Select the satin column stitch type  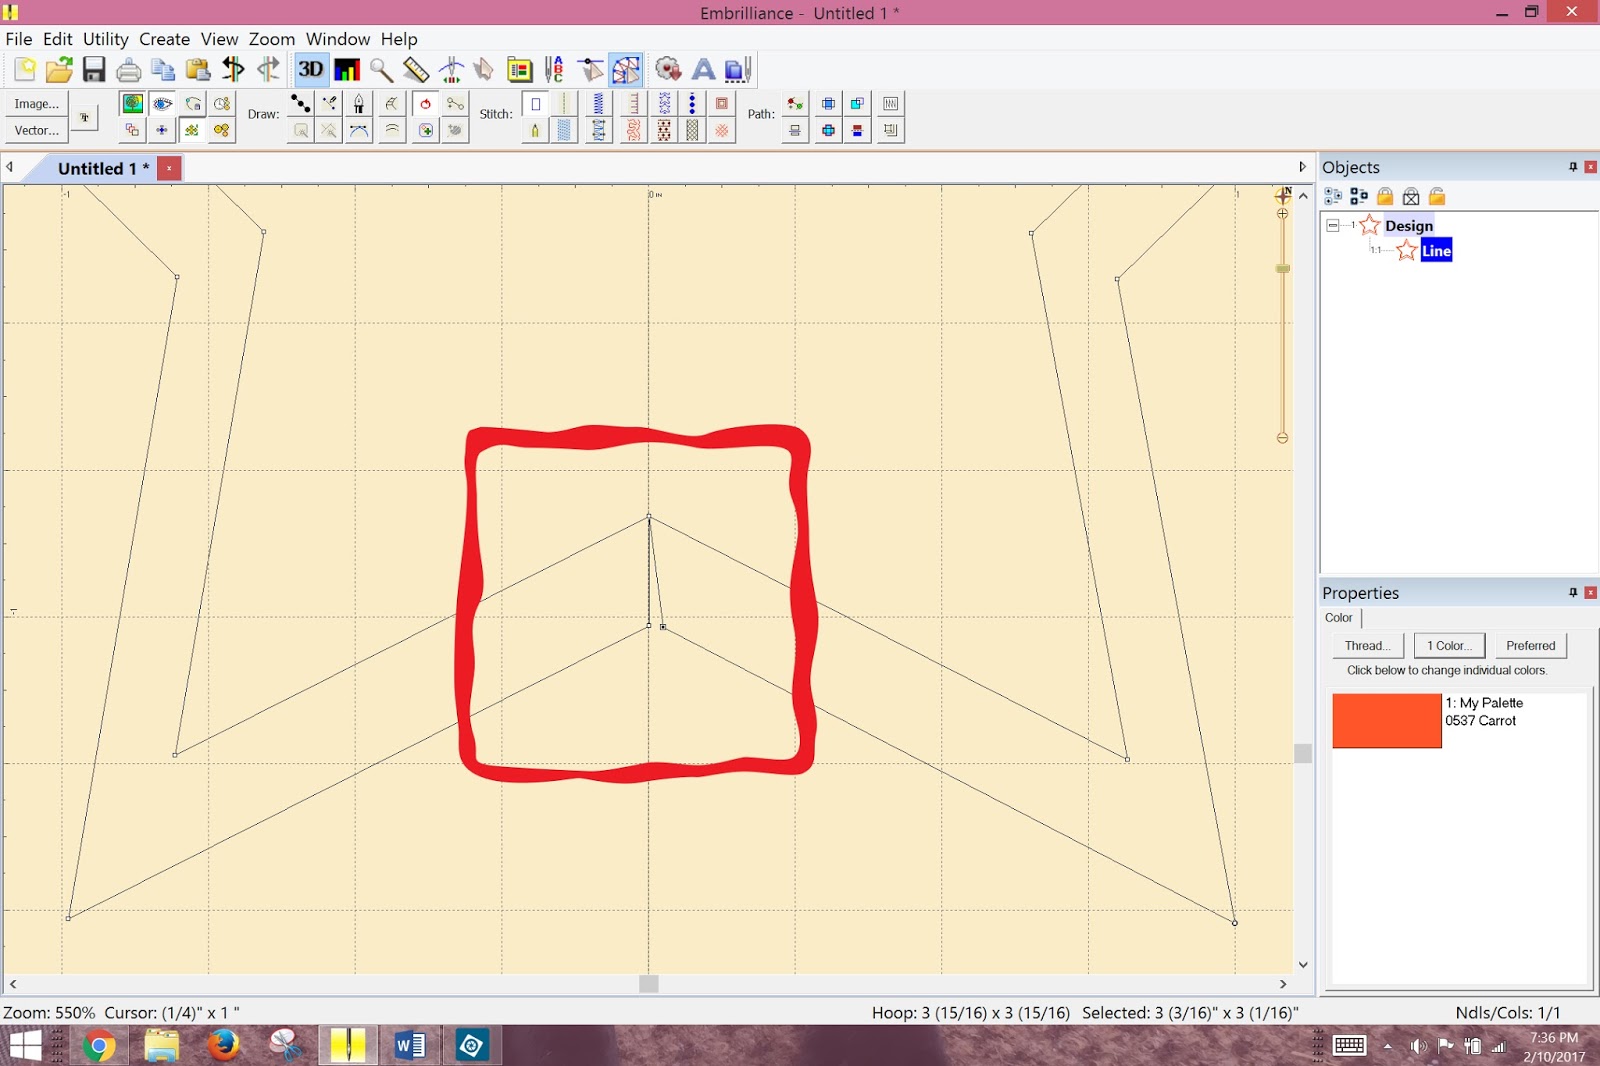[598, 103]
